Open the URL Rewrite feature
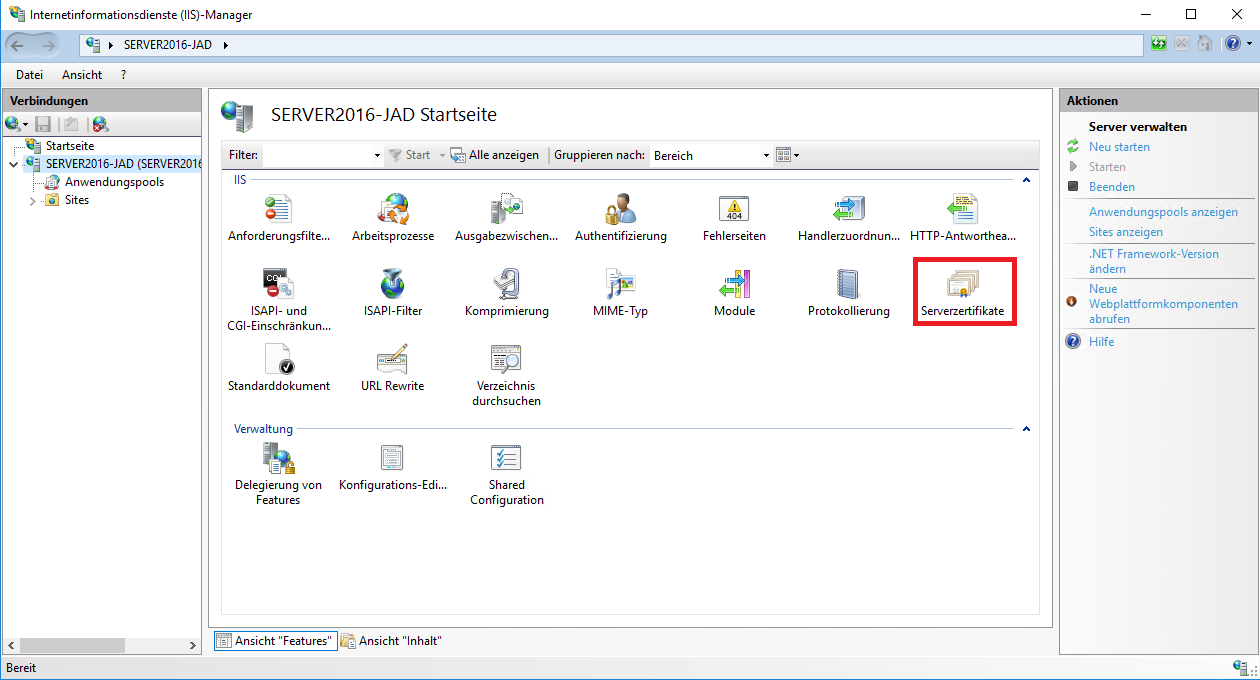 pyautogui.click(x=392, y=360)
